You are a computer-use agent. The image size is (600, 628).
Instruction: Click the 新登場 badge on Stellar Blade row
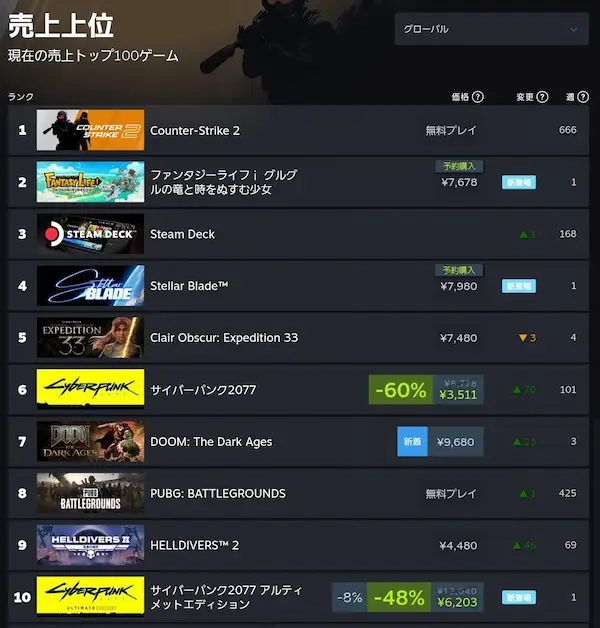pyautogui.click(x=519, y=286)
